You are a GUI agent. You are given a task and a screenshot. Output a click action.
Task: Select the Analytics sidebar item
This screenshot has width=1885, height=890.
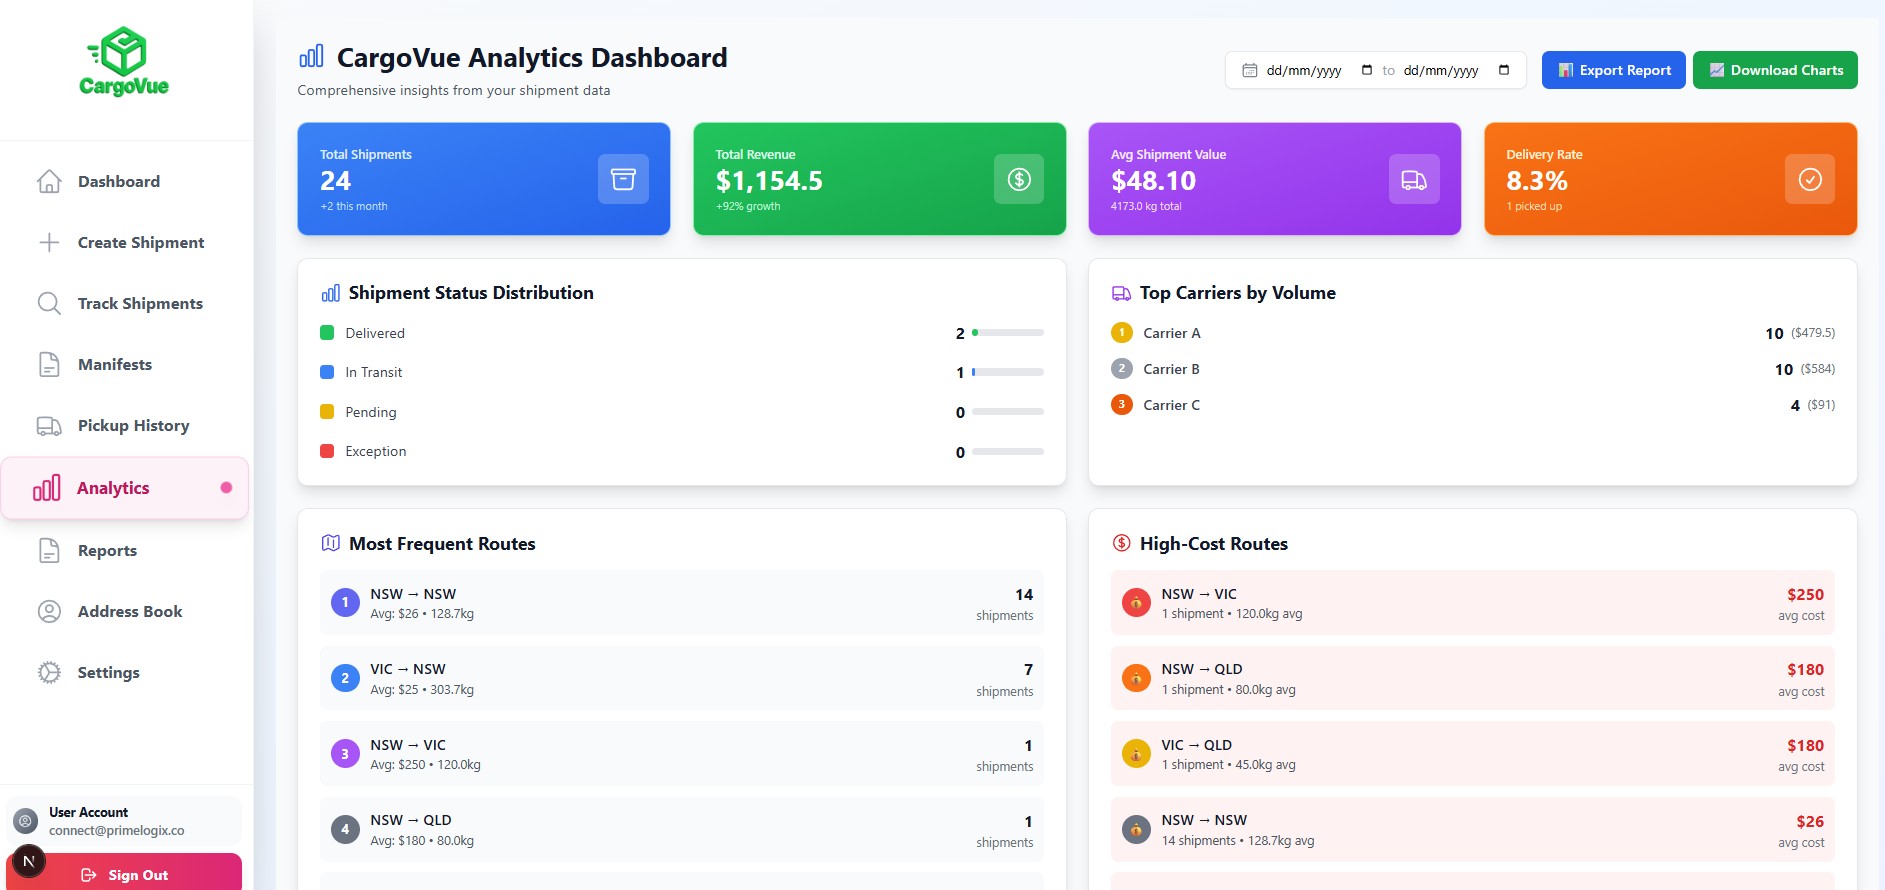[125, 488]
